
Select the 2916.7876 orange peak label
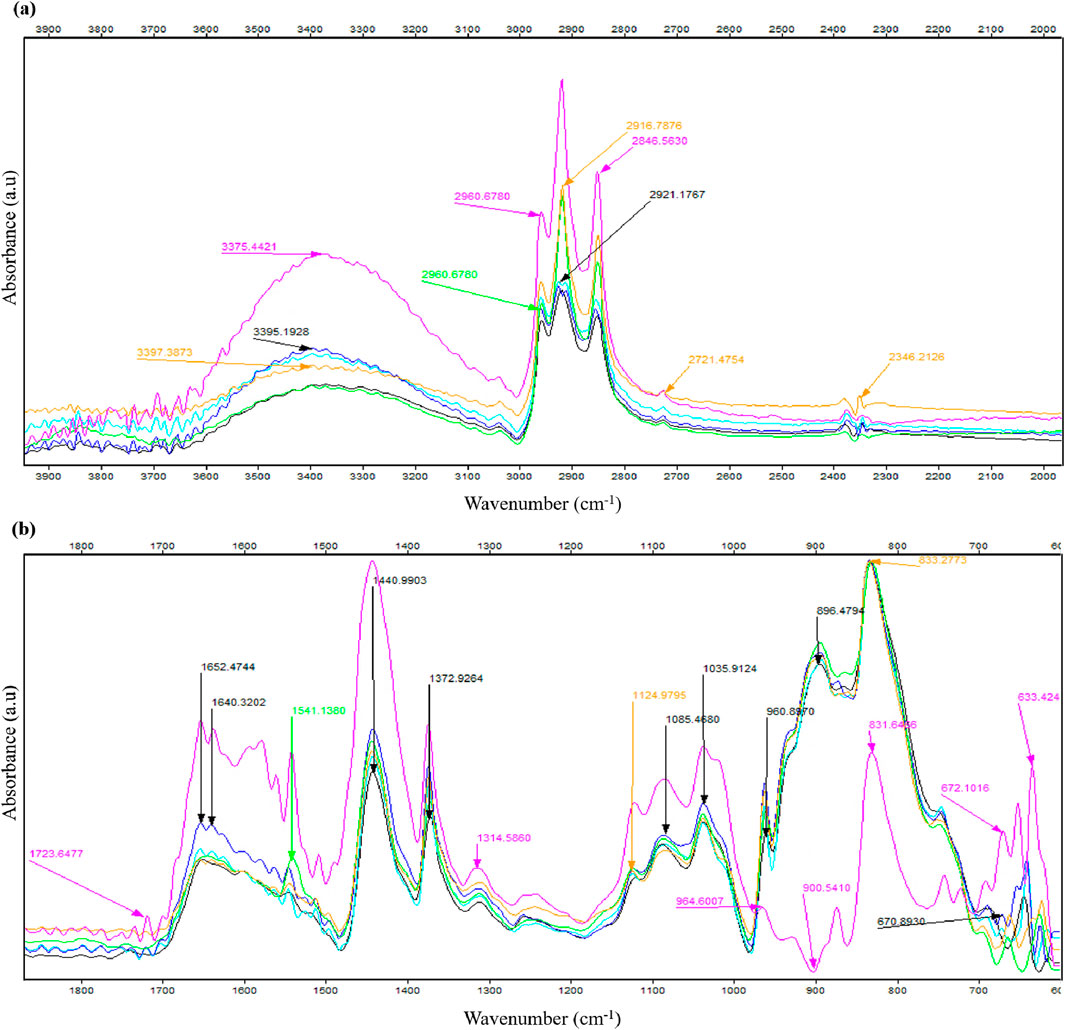pos(653,126)
